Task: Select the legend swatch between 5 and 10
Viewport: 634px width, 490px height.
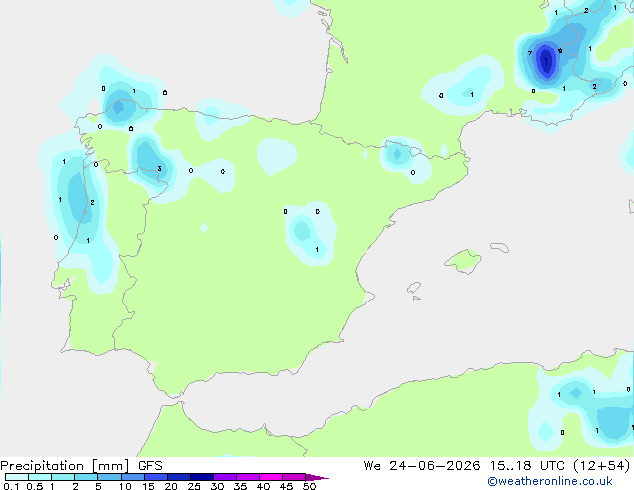Action: click(109, 477)
